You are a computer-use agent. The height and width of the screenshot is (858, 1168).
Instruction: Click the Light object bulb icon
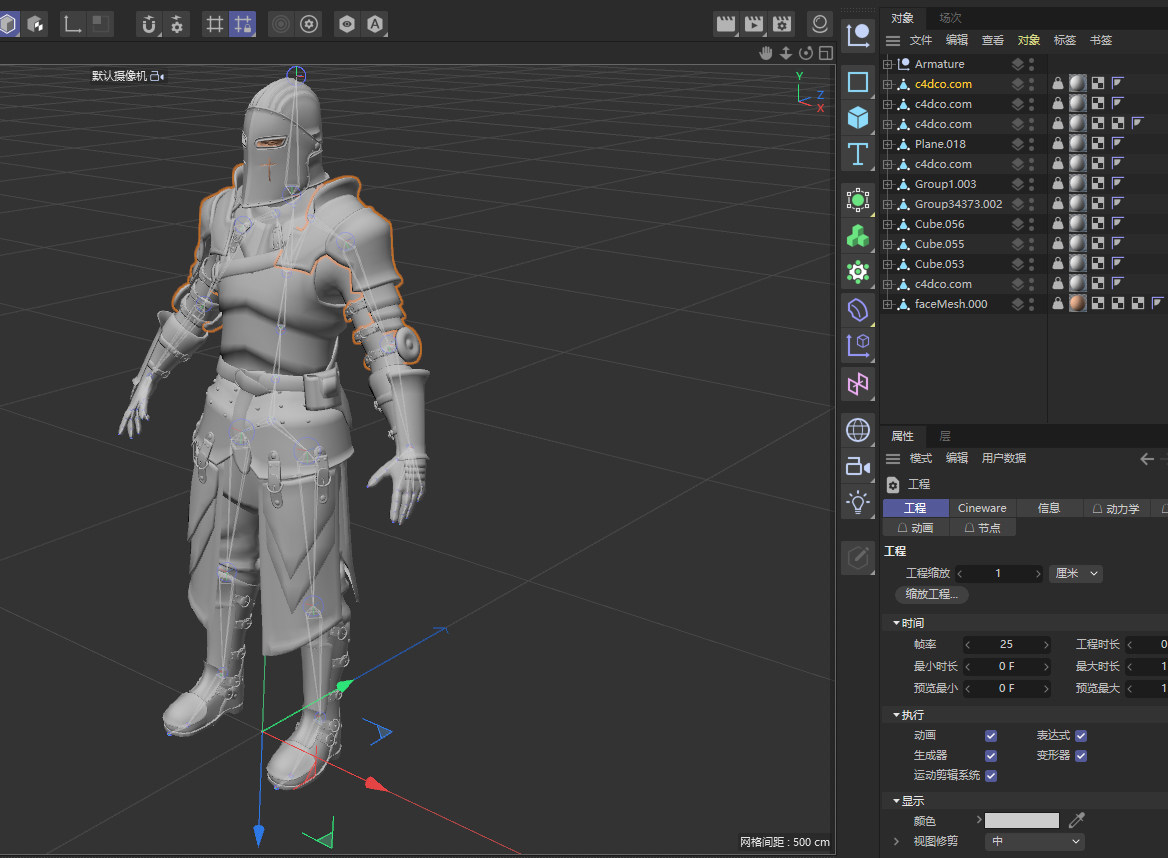[x=857, y=502]
